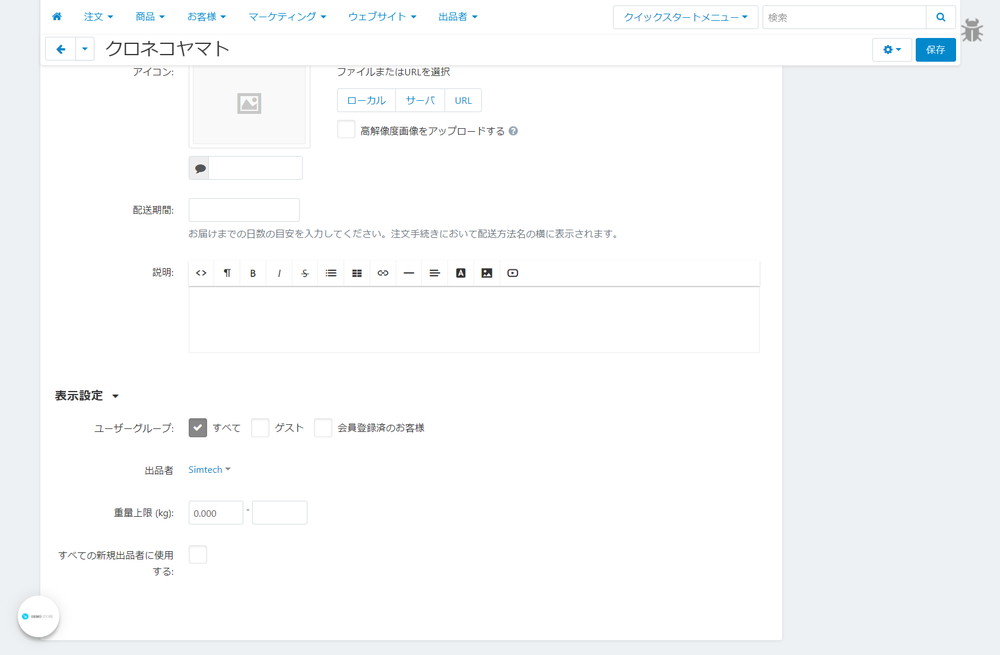1000x655 pixels.
Task: Insert a link in the editor
Action: [383, 273]
